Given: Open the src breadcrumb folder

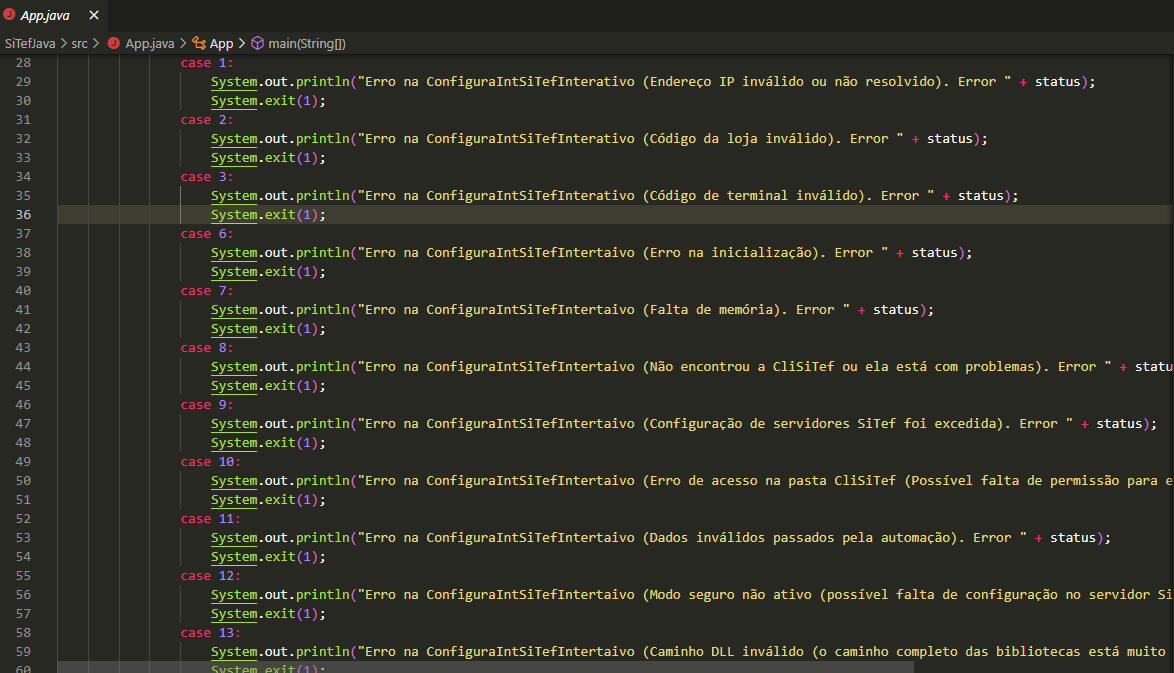Looking at the screenshot, I should click(79, 43).
